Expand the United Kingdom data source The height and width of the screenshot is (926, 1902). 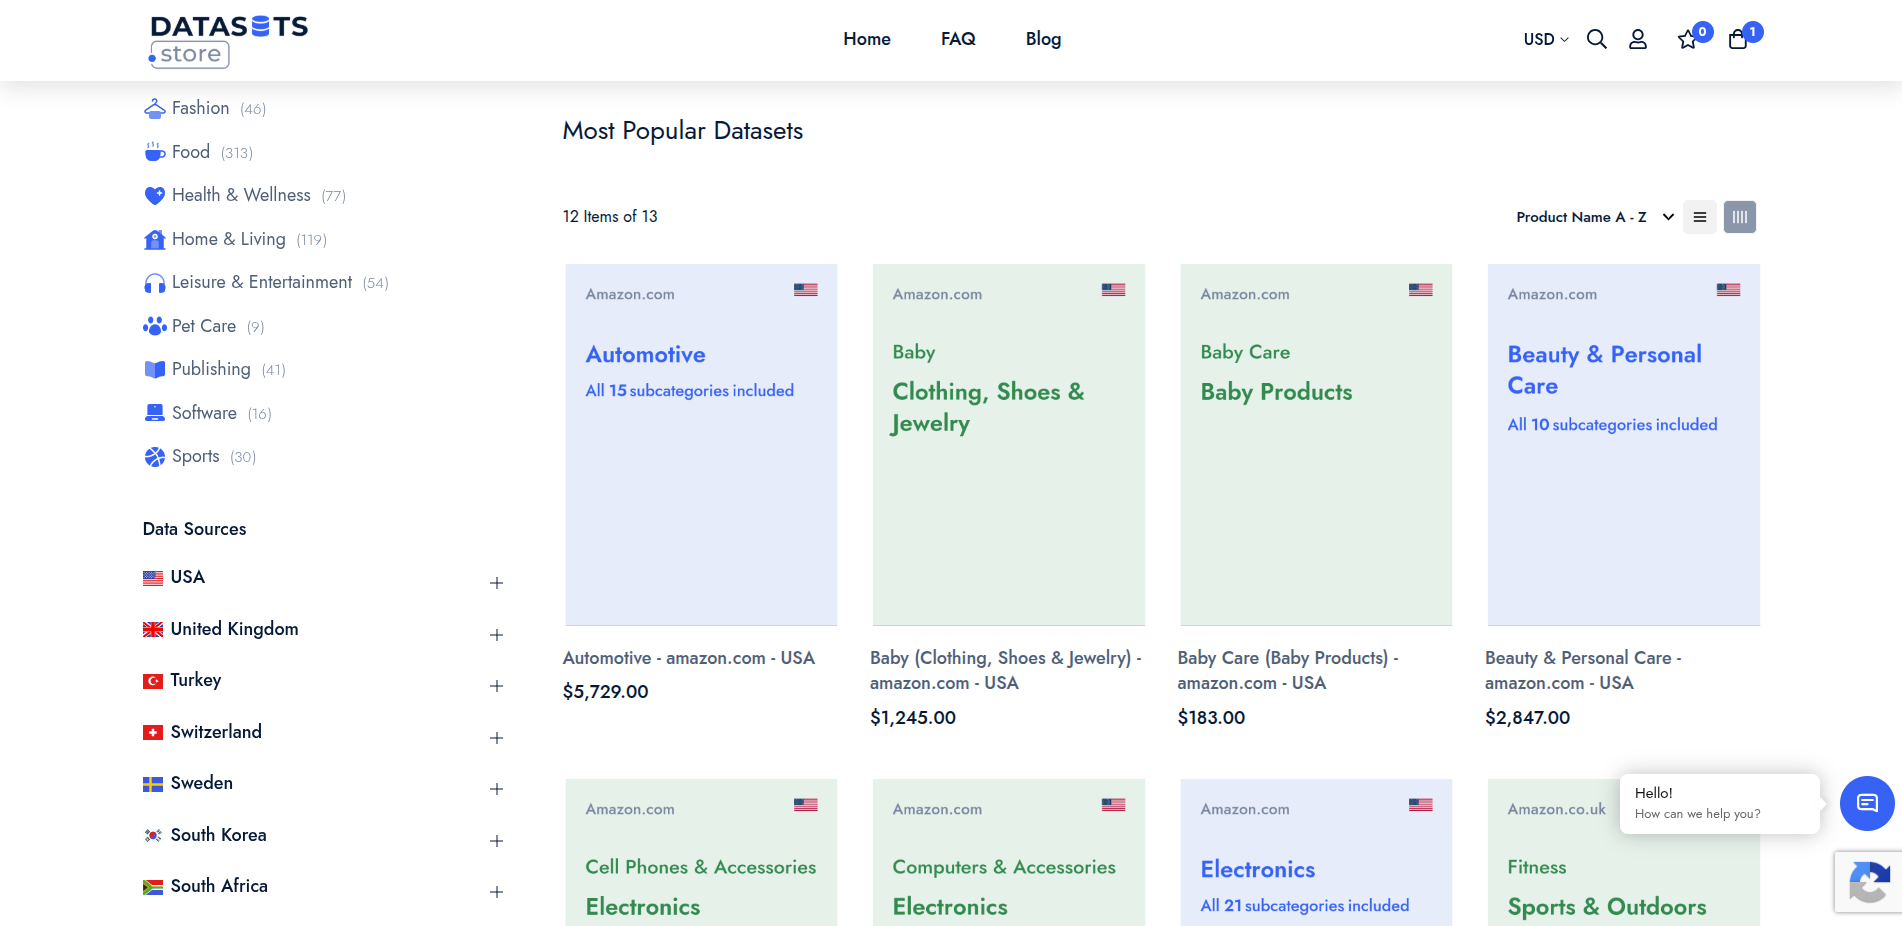[x=496, y=635]
